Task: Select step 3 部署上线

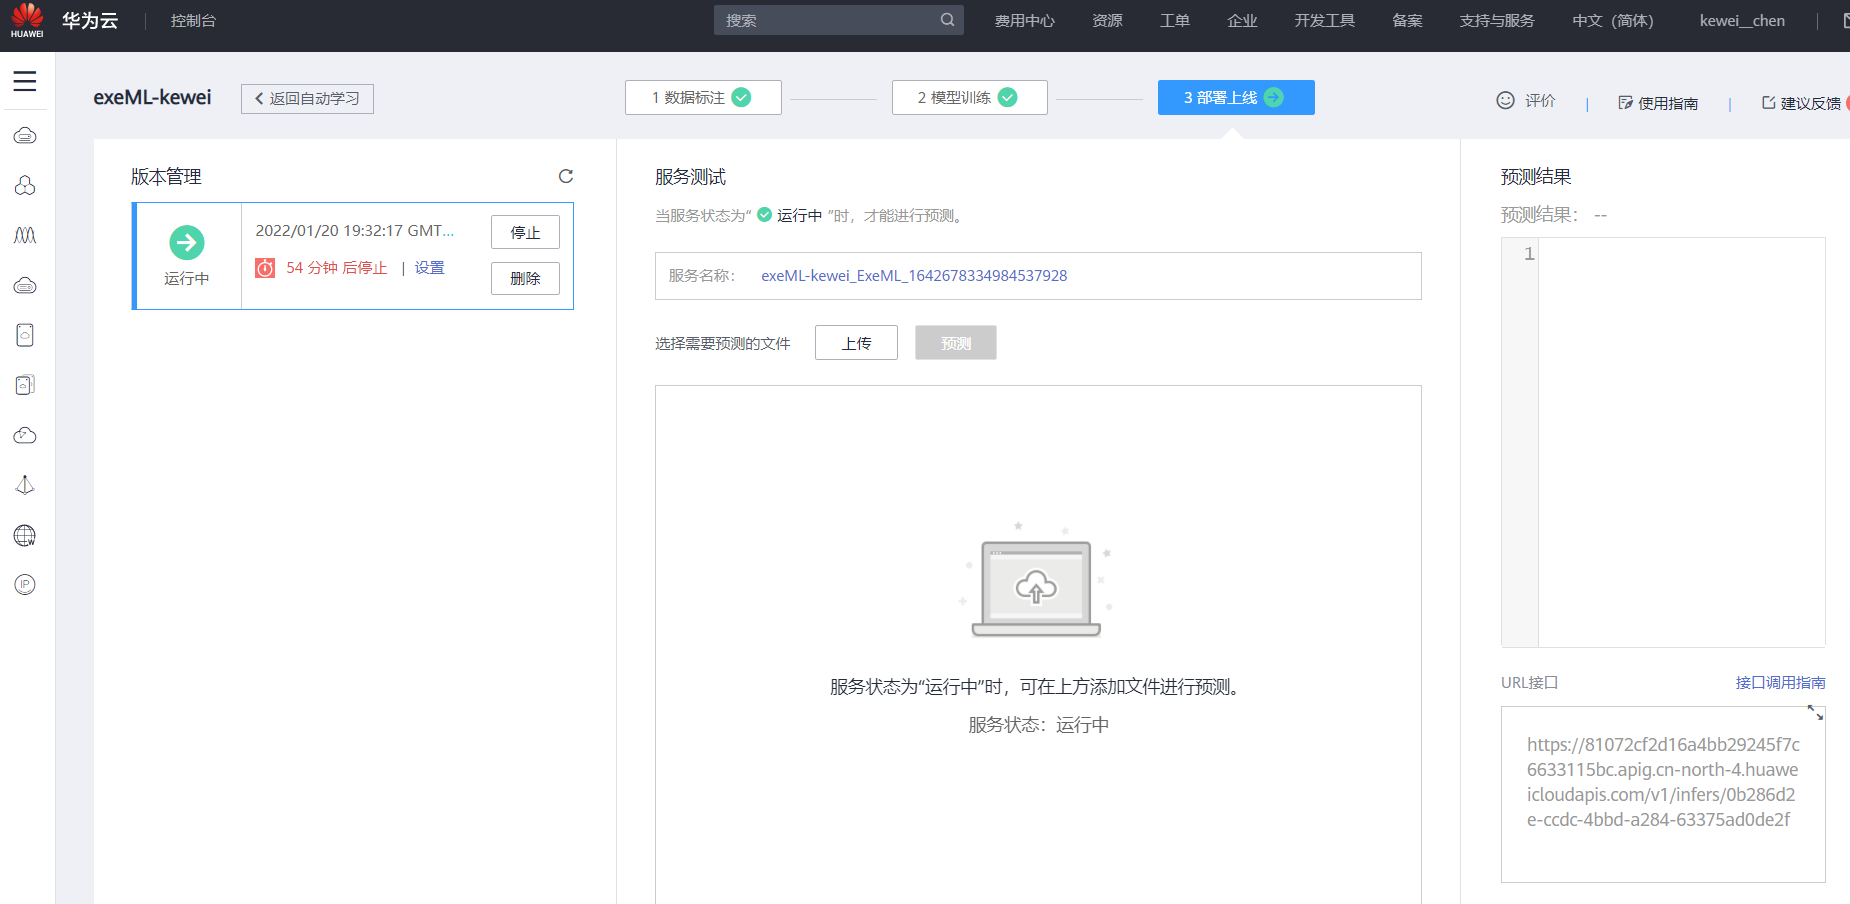Action: pyautogui.click(x=1236, y=97)
